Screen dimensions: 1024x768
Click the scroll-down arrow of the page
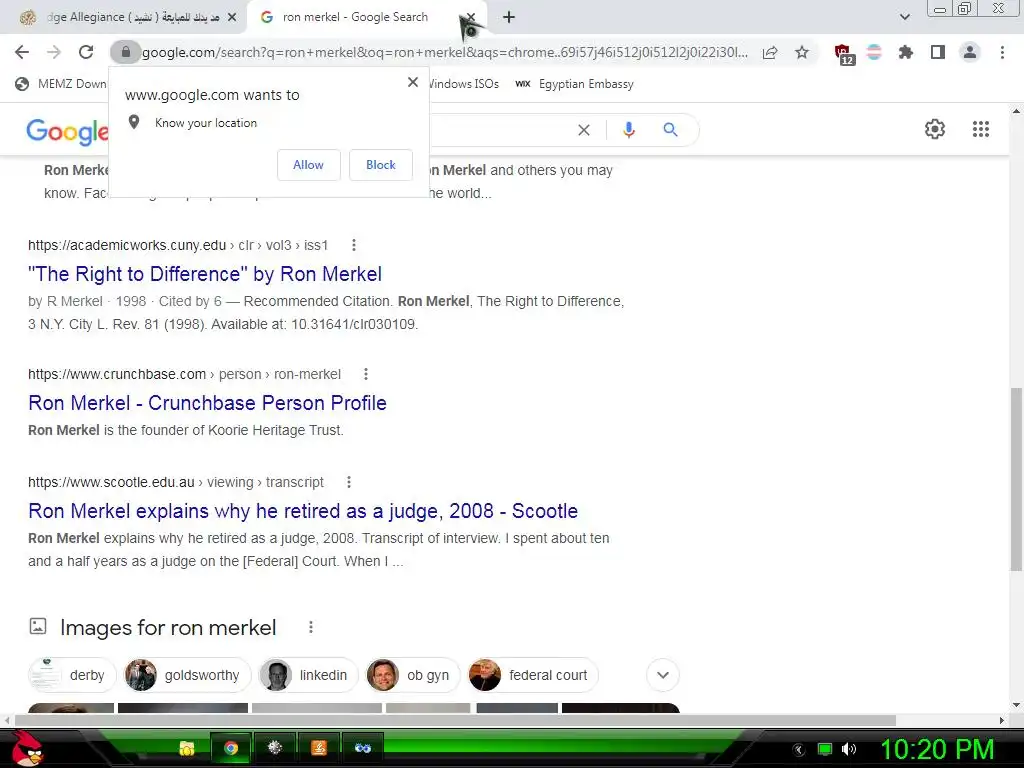1016,705
